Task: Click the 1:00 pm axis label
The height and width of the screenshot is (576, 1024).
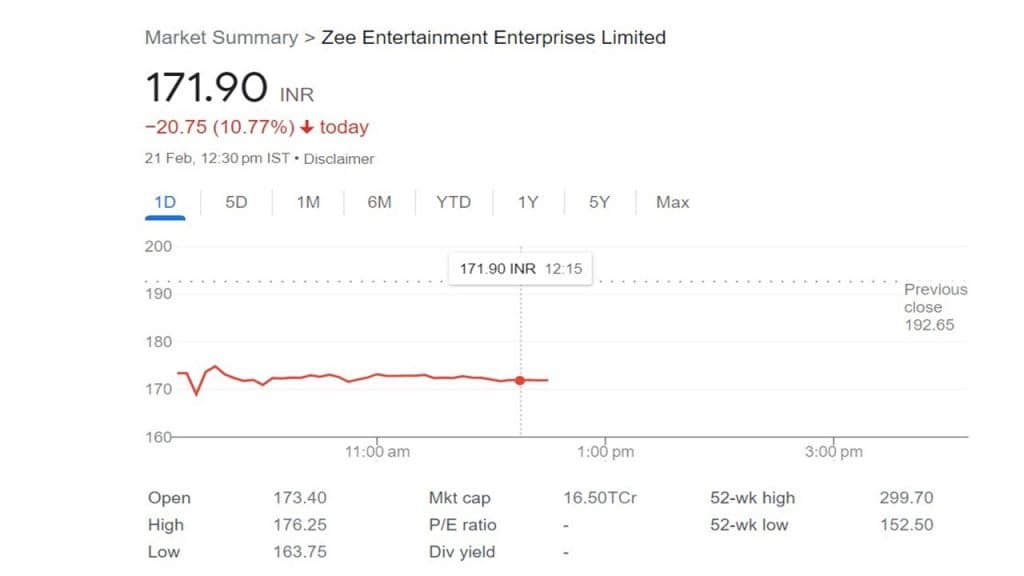Action: coord(607,452)
